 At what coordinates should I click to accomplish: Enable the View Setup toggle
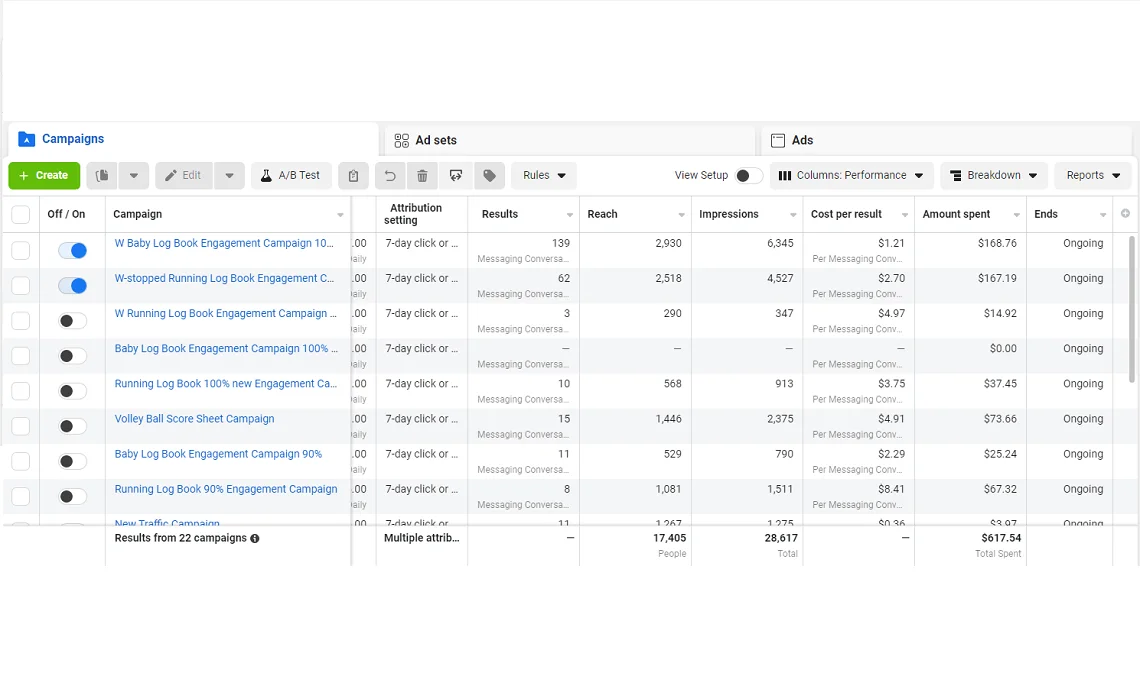748,176
